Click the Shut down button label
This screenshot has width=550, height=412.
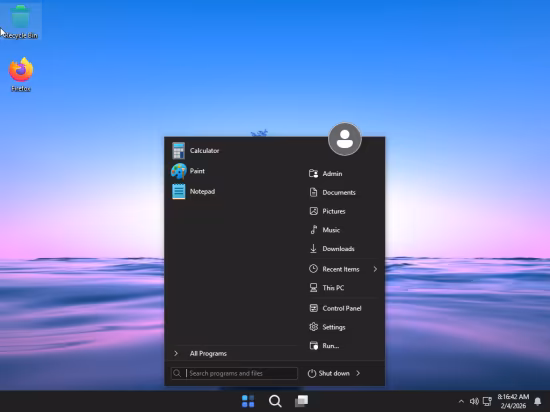[x=334, y=373]
